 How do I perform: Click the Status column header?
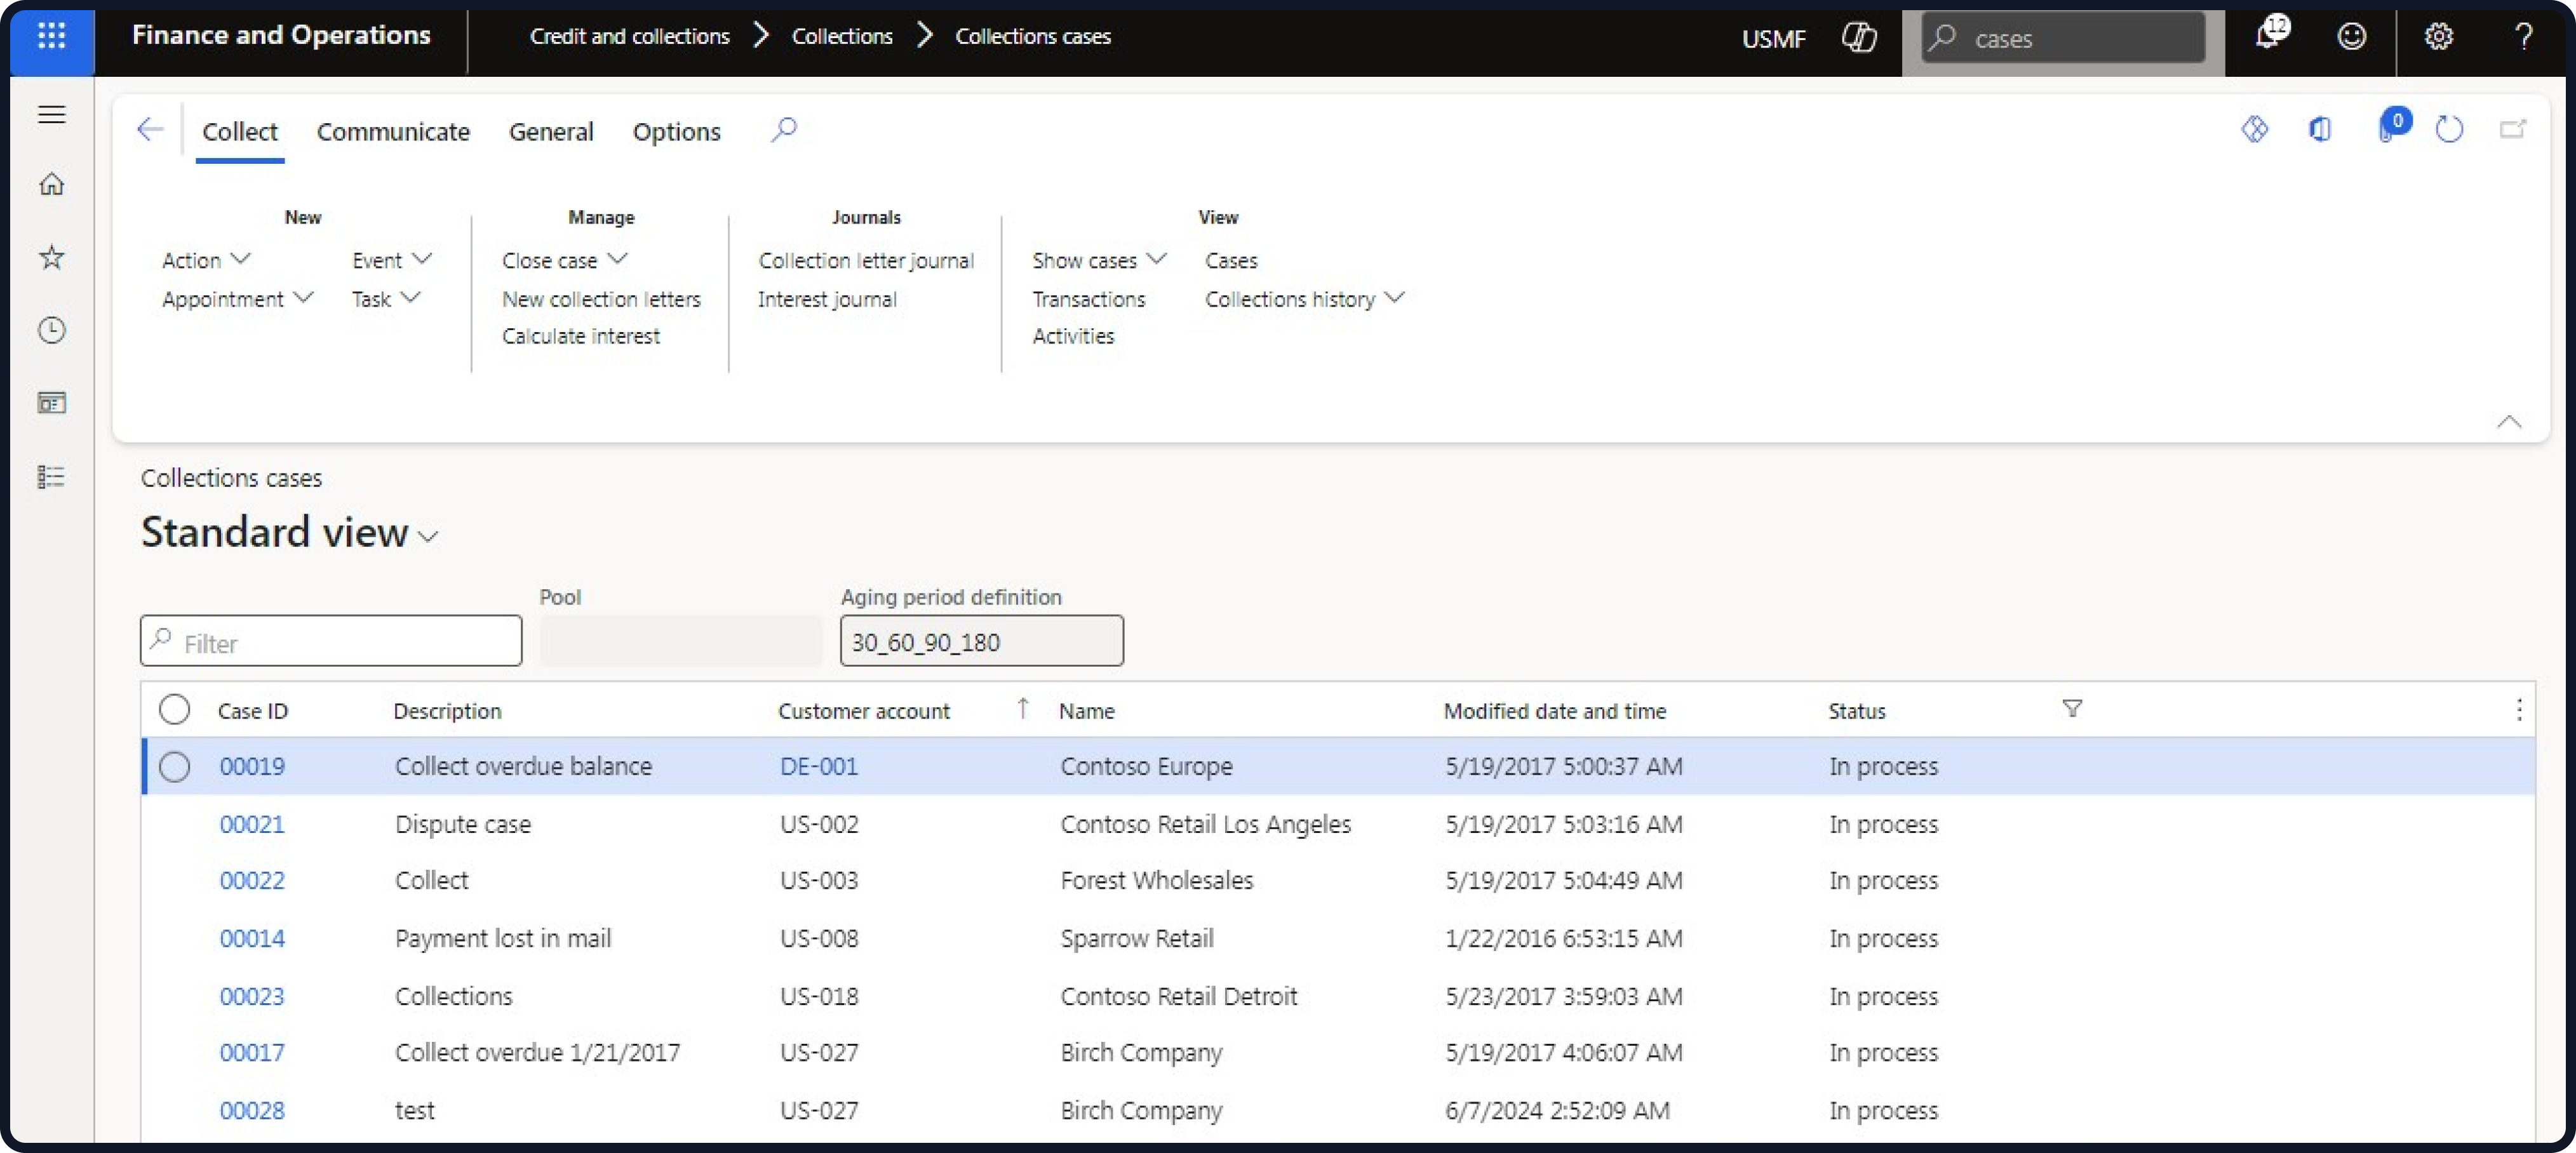click(x=1856, y=710)
